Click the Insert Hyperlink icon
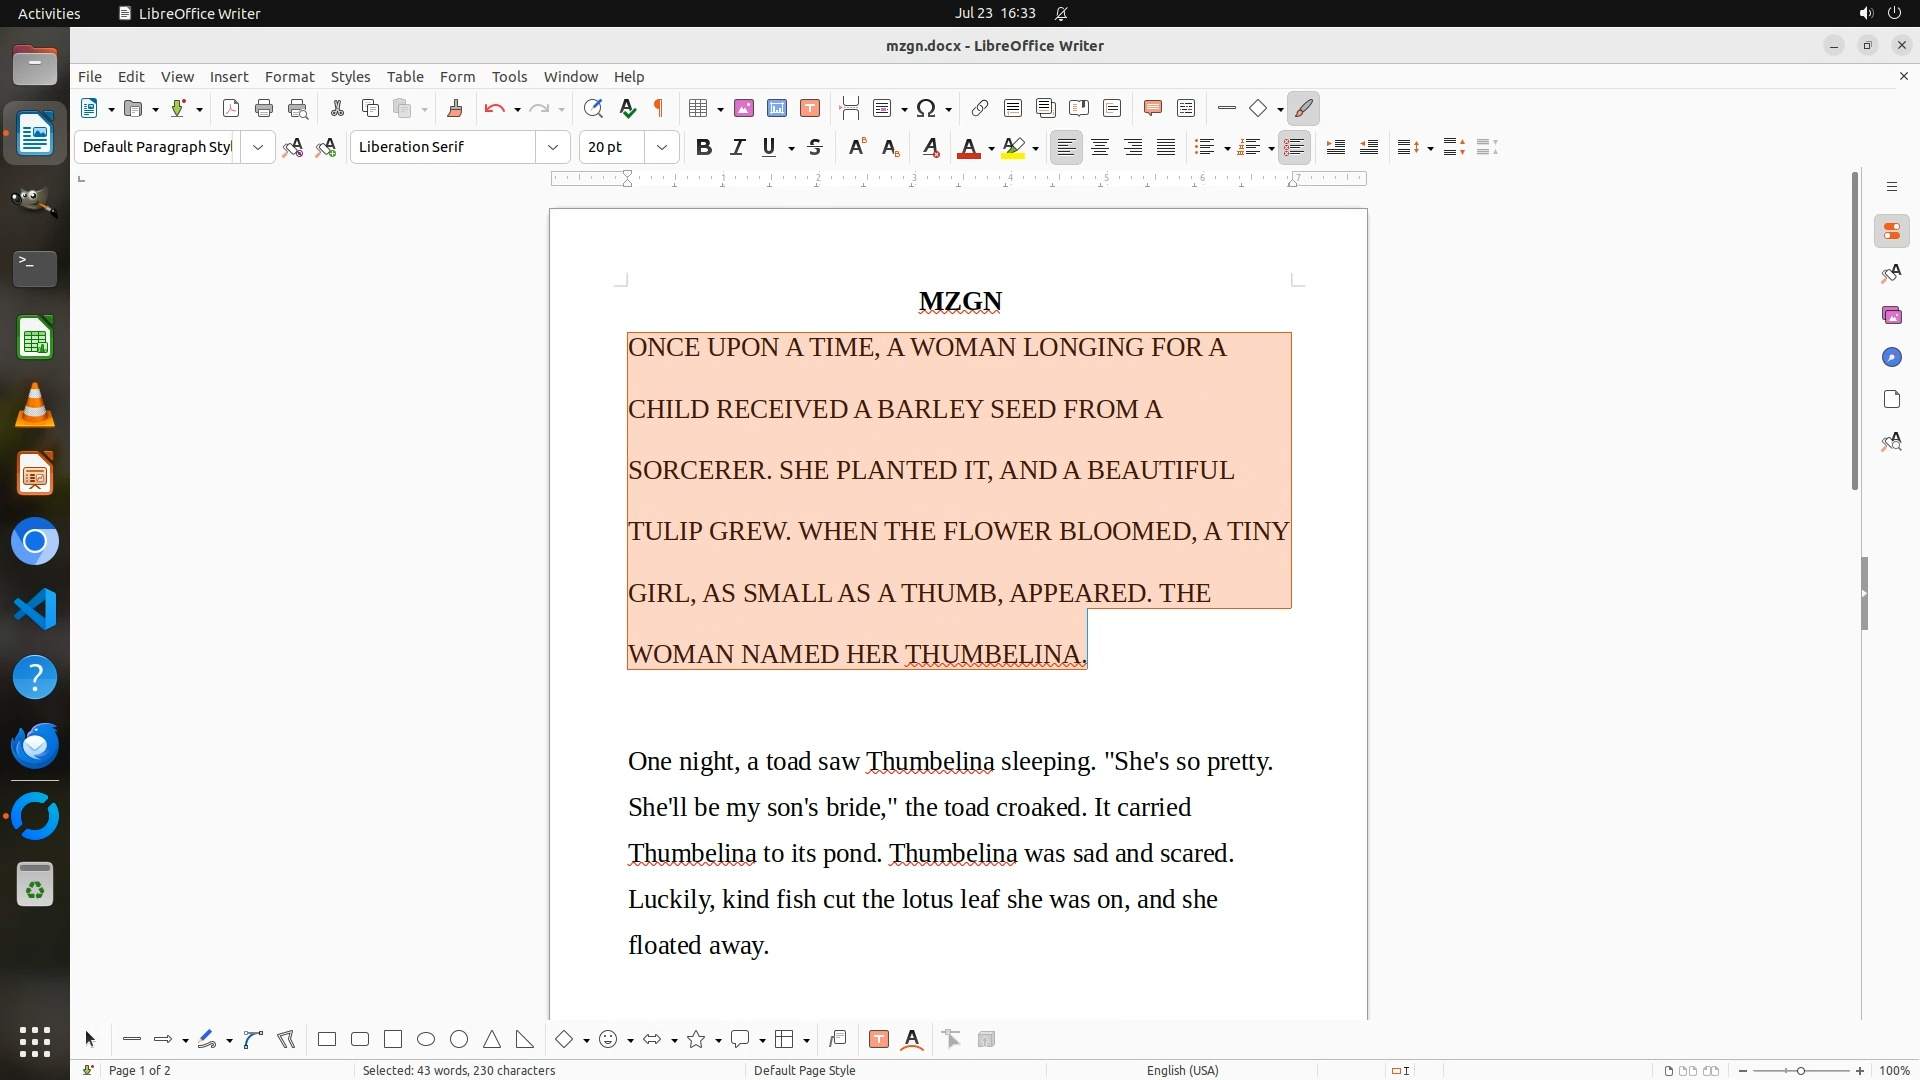 click(x=980, y=108)
